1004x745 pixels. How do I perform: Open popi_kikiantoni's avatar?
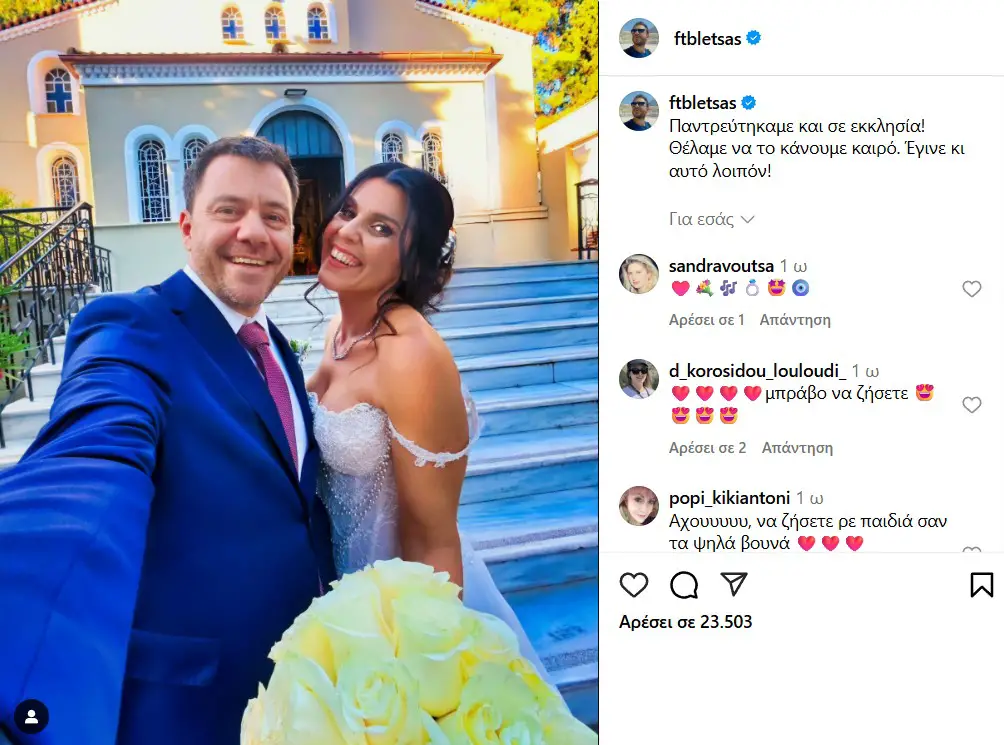pyautogui.click(x=638, y=506)
